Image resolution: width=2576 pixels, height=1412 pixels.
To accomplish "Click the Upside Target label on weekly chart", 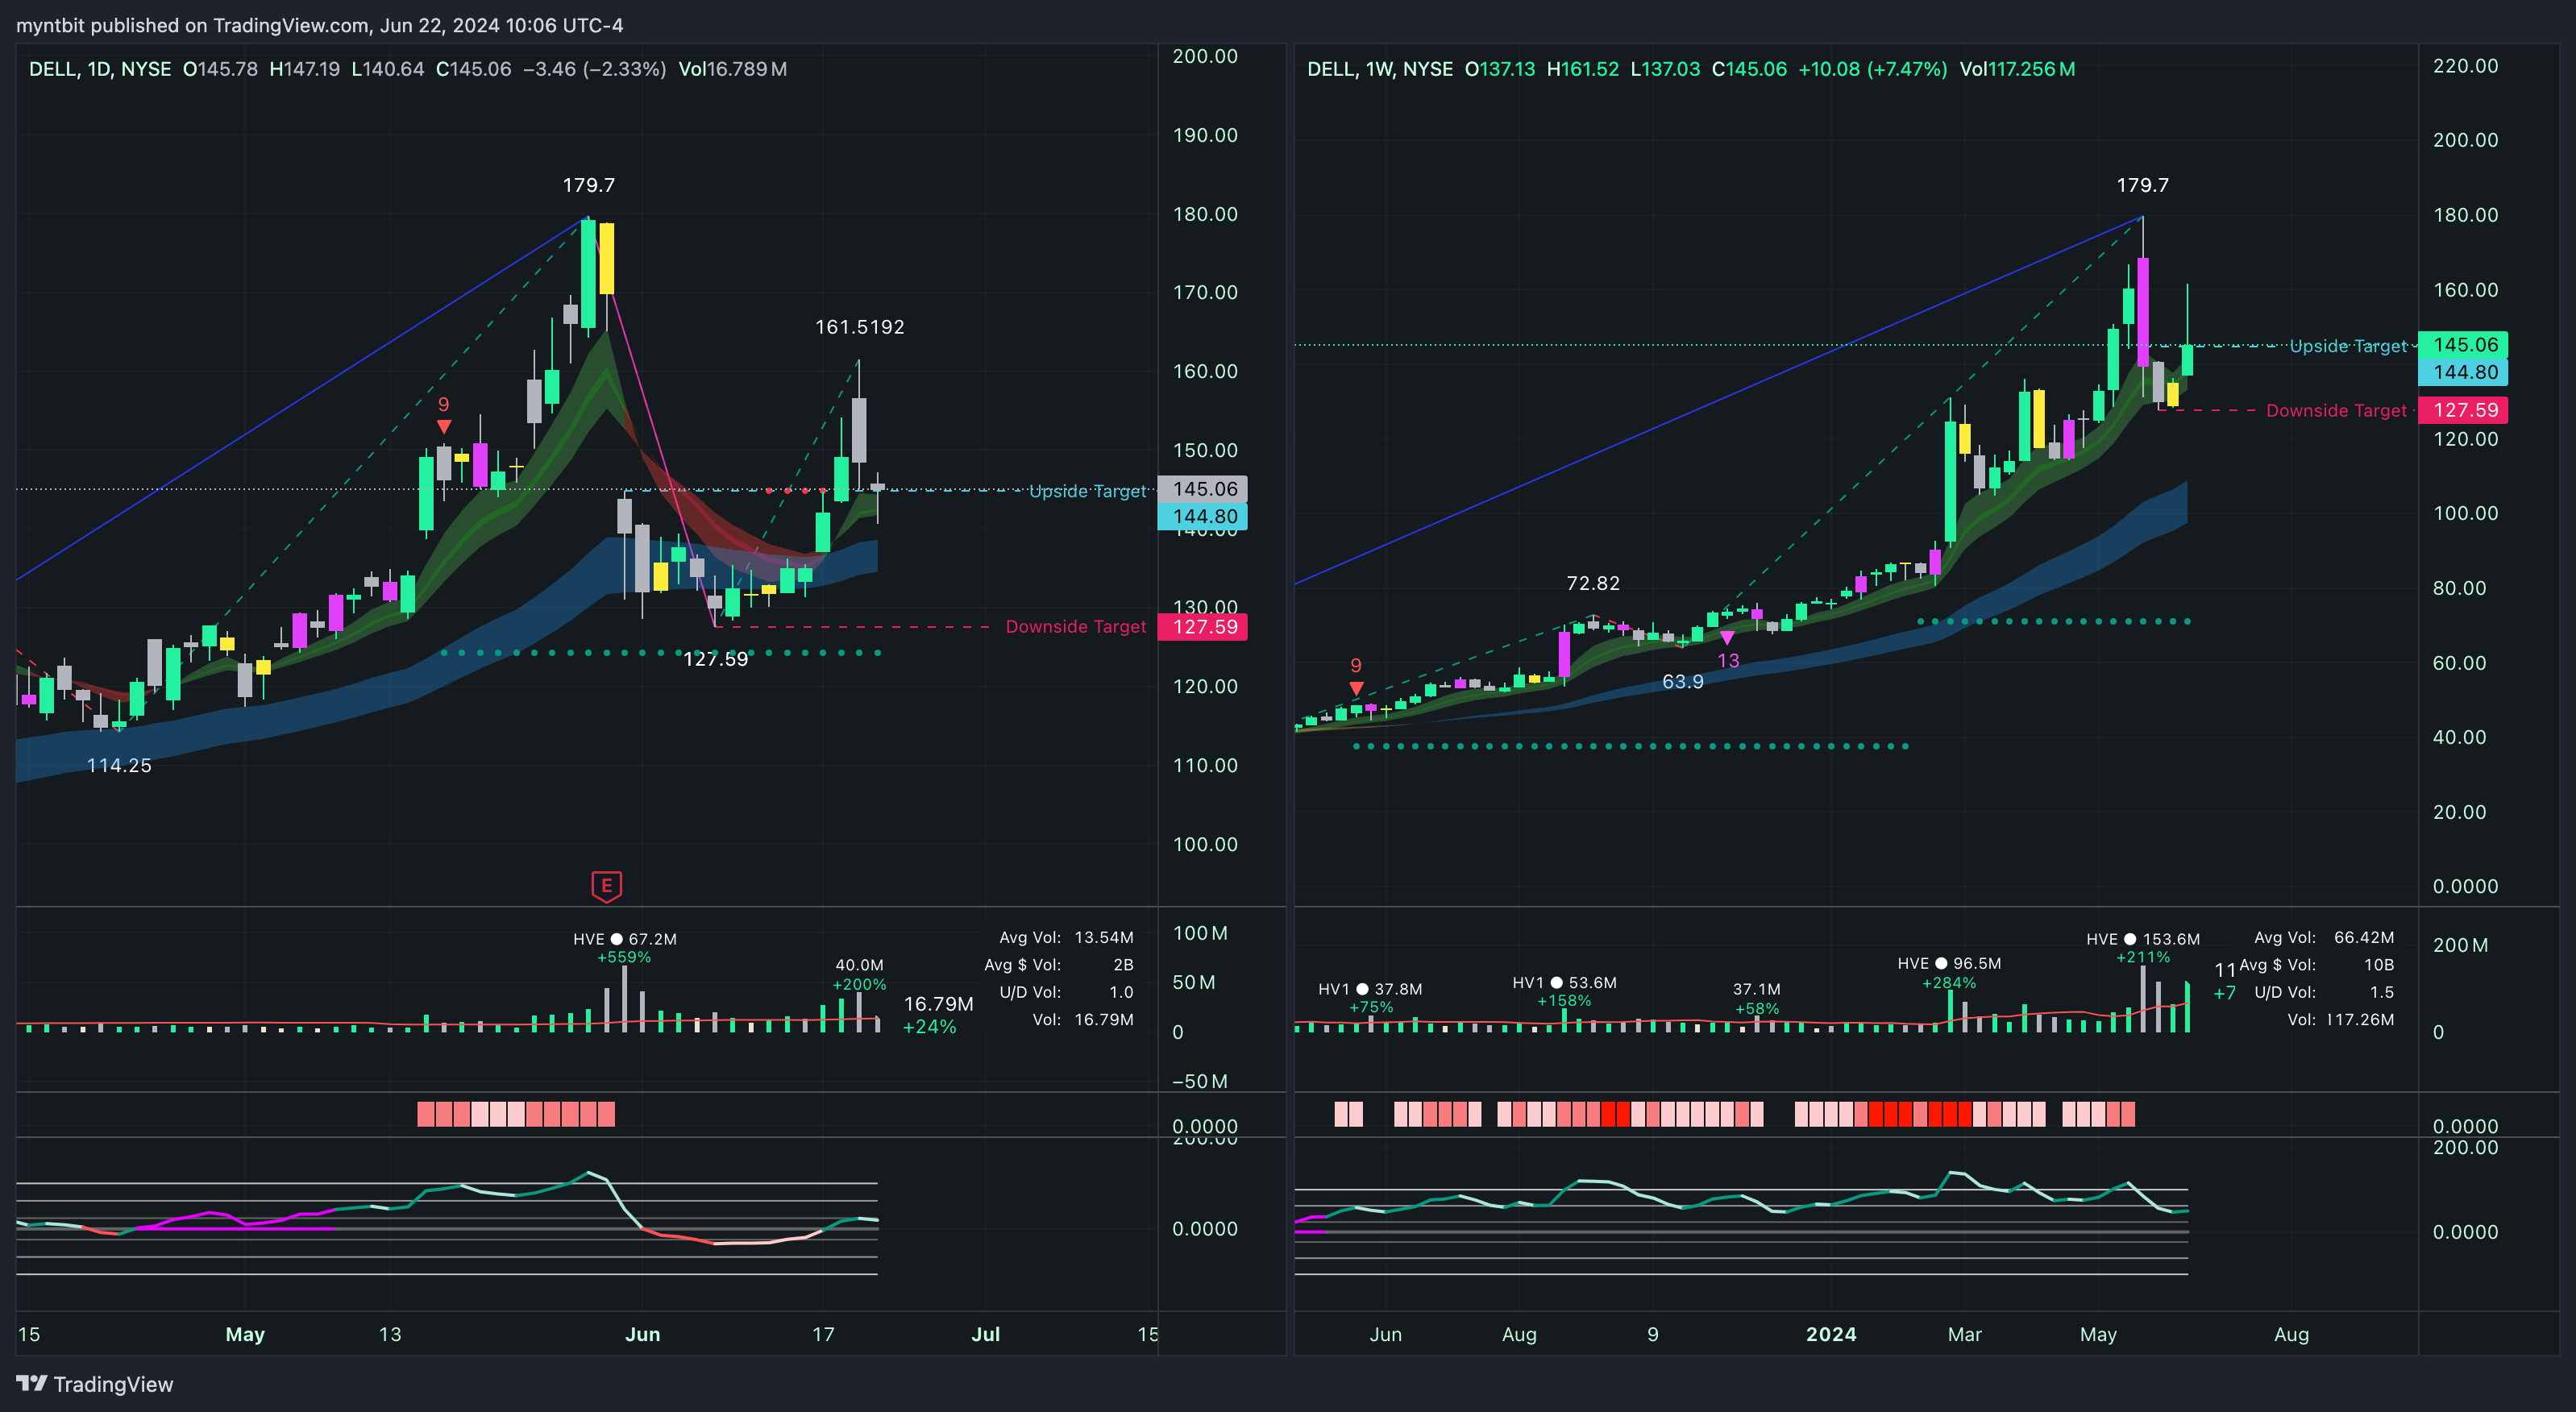I will pyautogui.click(x=2349, y=346).
